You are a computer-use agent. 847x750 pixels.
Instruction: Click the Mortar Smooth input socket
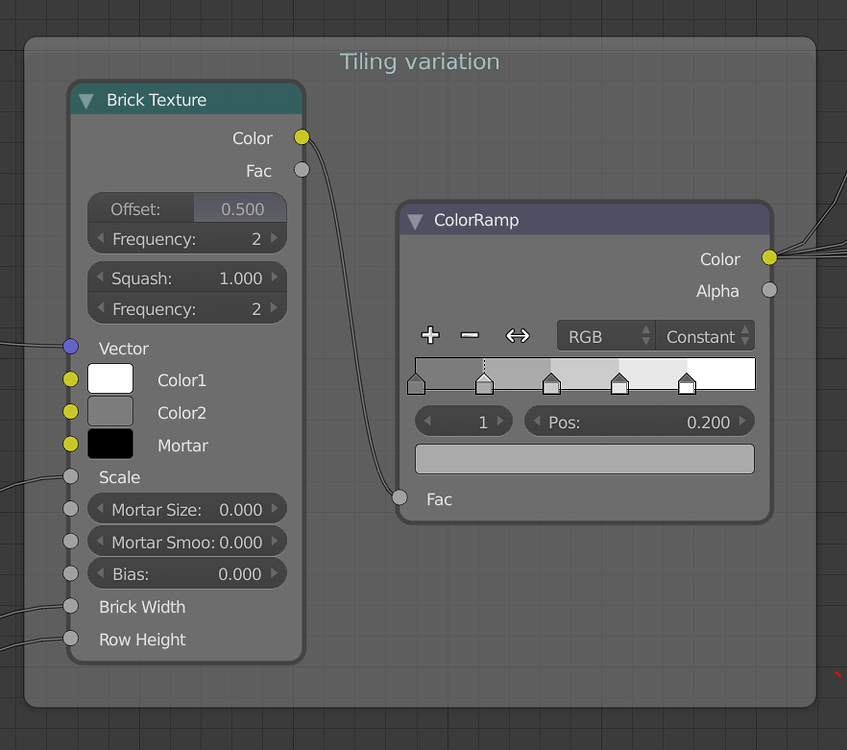71,541
